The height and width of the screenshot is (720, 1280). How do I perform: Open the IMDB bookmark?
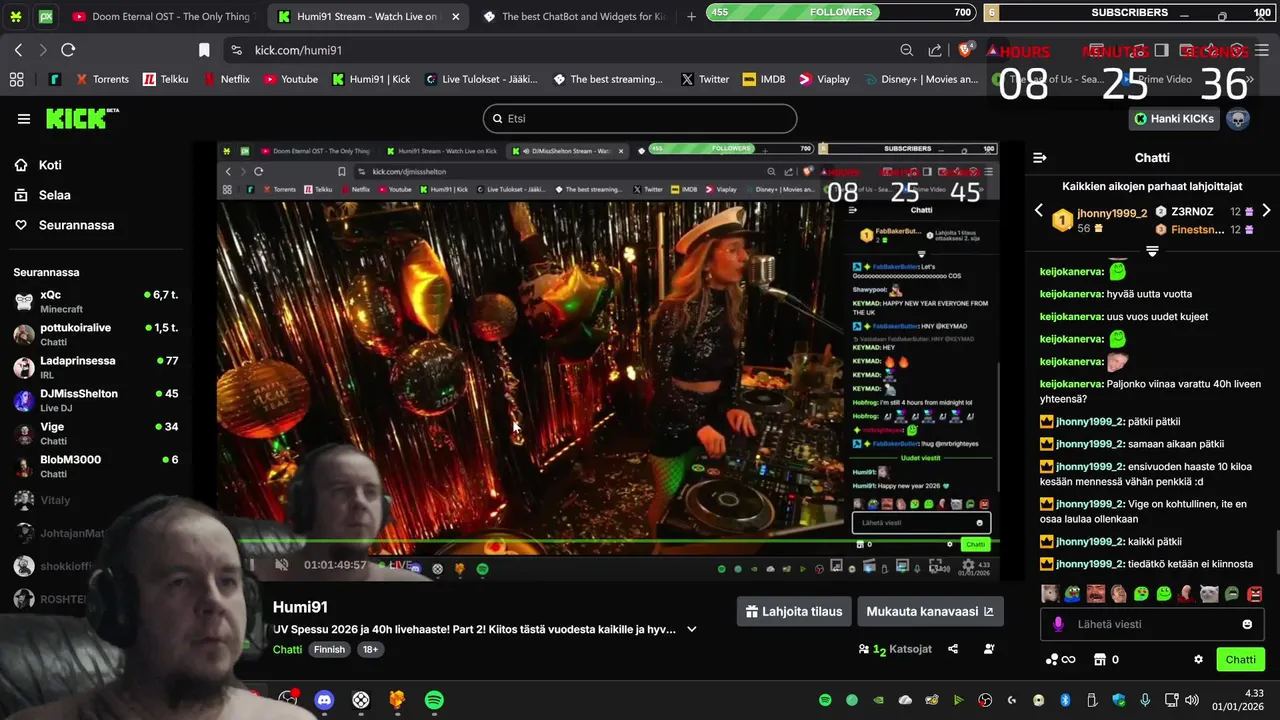click(764, 79)
